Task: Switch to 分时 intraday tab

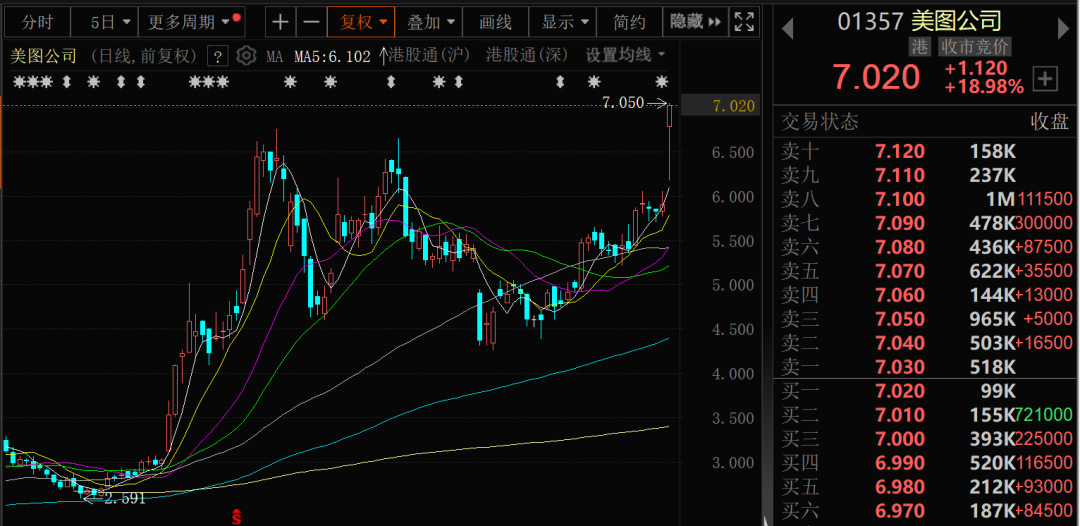Action: click(x=36, y=22)
